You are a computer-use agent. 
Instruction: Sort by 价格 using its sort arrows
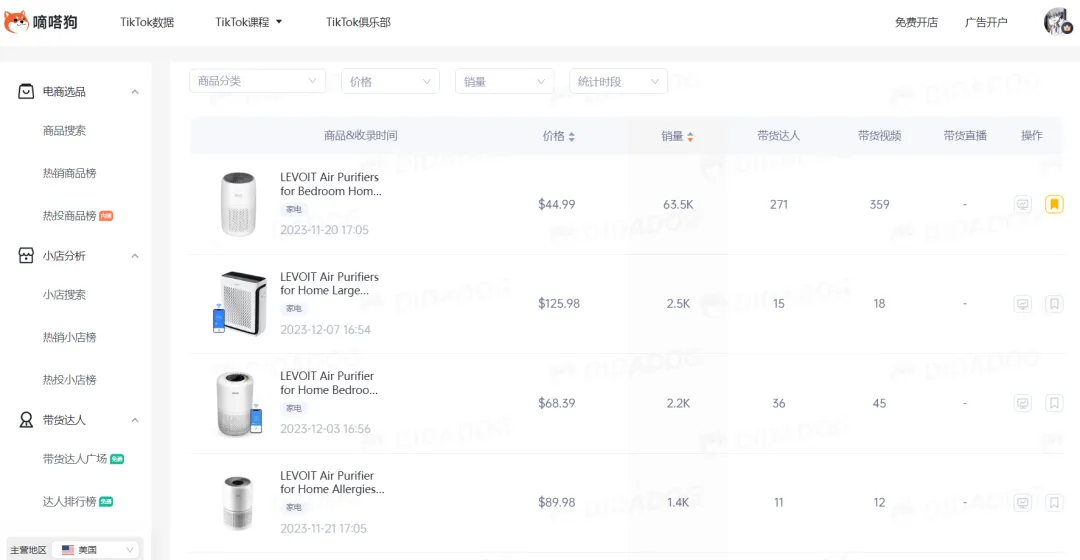tap(572, 136)
